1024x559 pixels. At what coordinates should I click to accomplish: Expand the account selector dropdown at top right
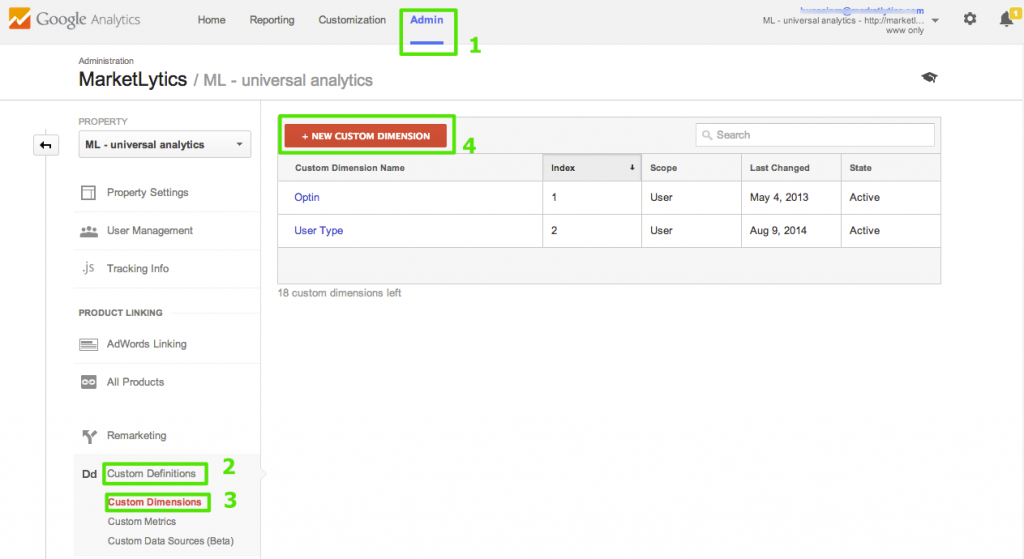(934, 20)
